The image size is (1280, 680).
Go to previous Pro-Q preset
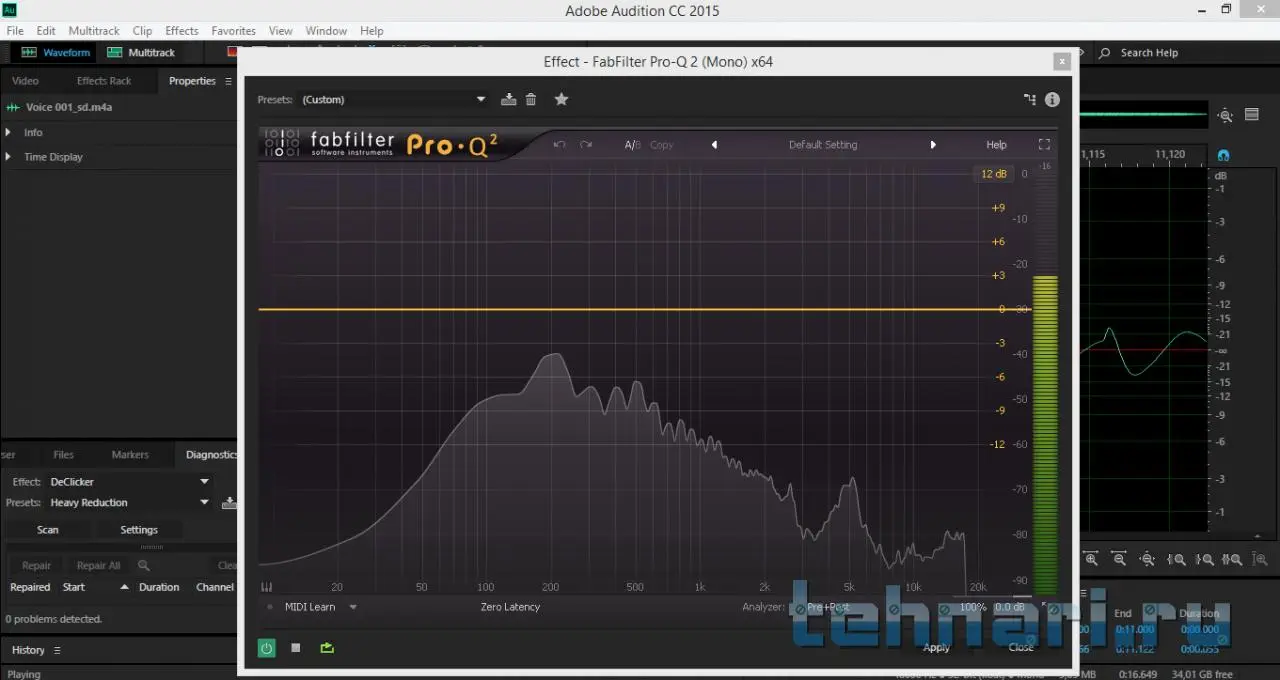click(714, 145)
